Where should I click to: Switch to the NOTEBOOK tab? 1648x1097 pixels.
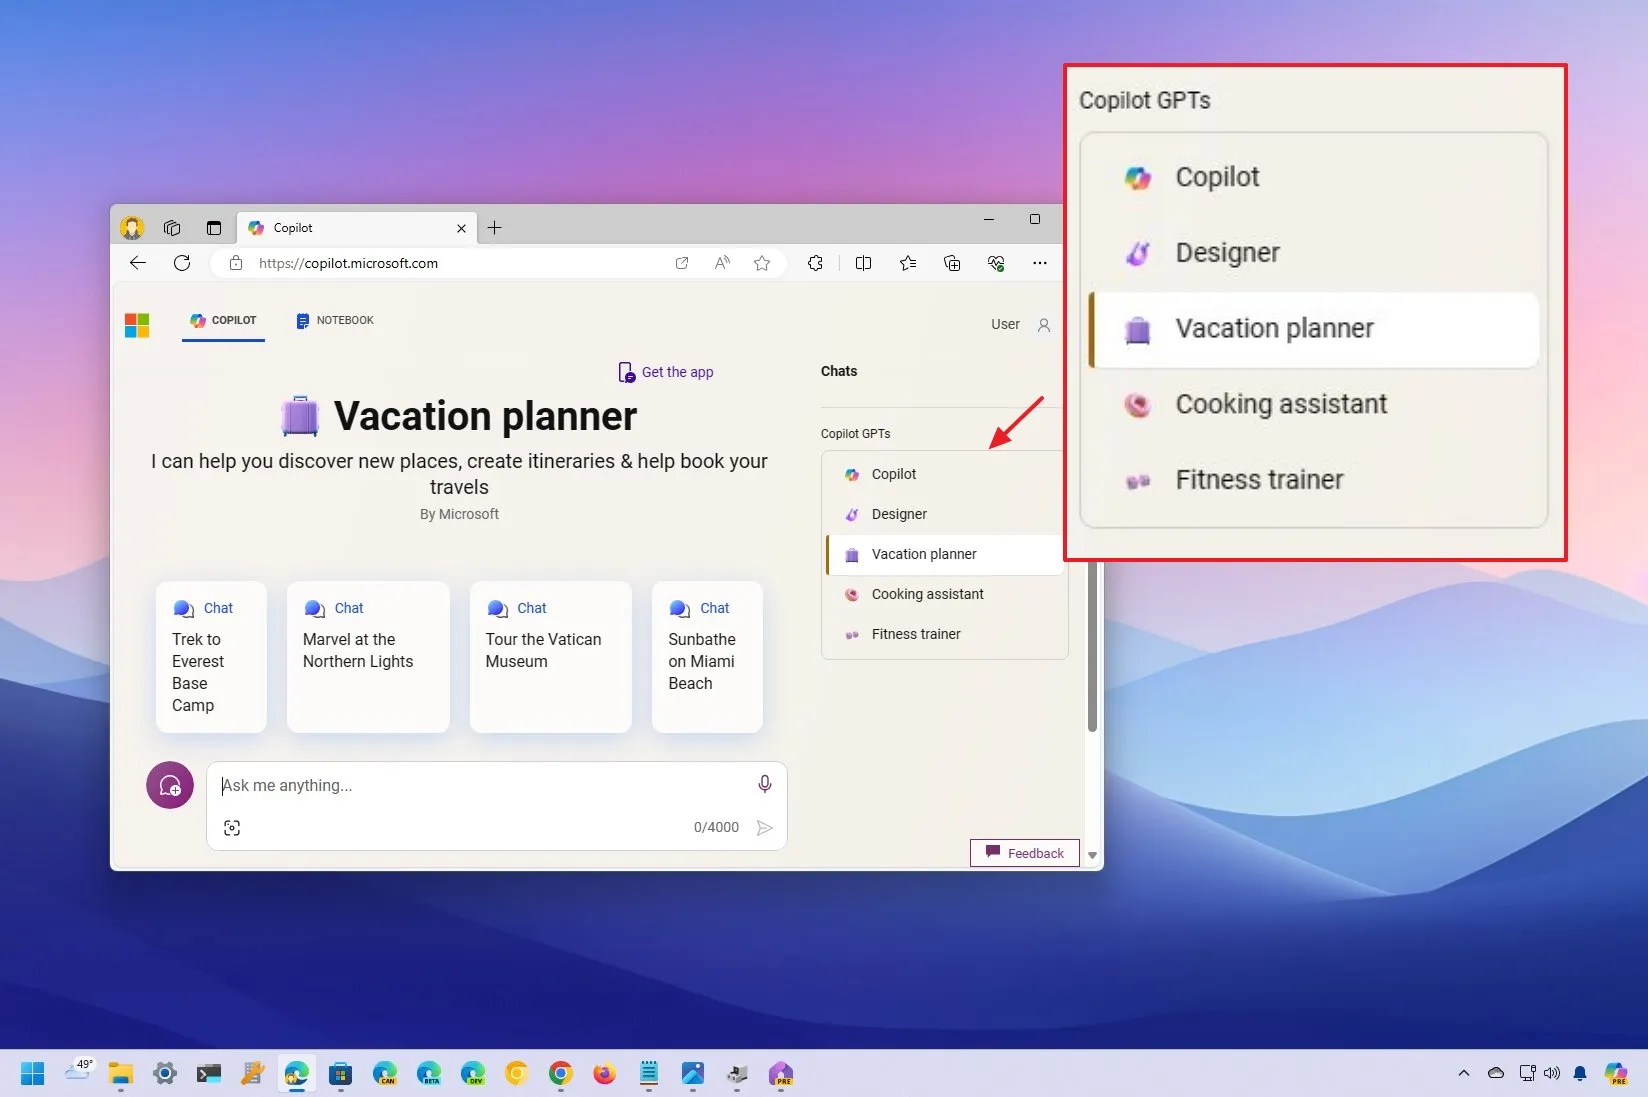[335, 321]
